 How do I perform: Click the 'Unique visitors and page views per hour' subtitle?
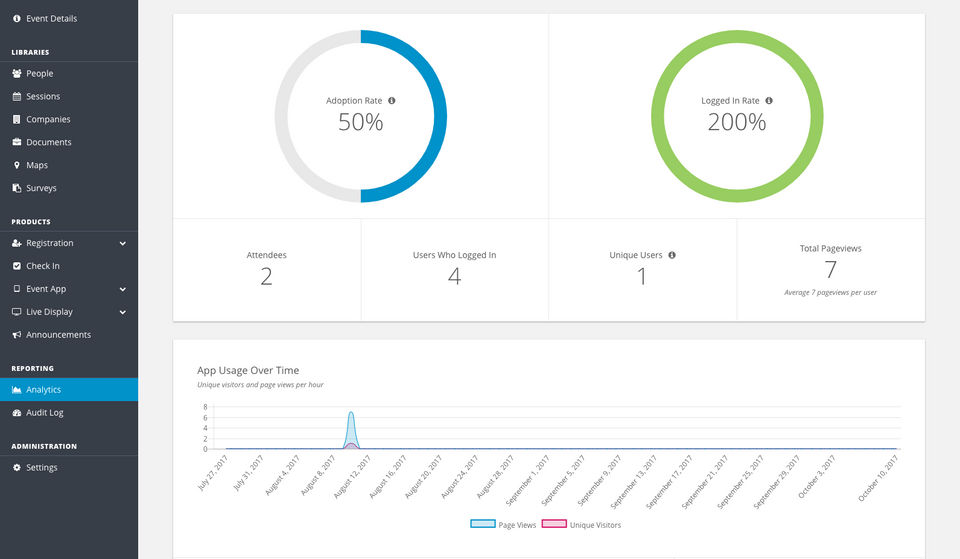(260, 385)
